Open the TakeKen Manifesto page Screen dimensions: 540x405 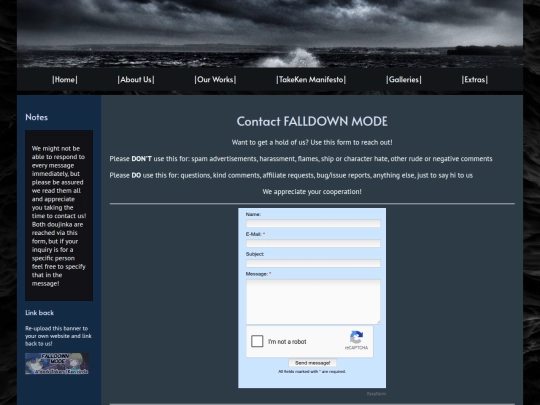311,80
